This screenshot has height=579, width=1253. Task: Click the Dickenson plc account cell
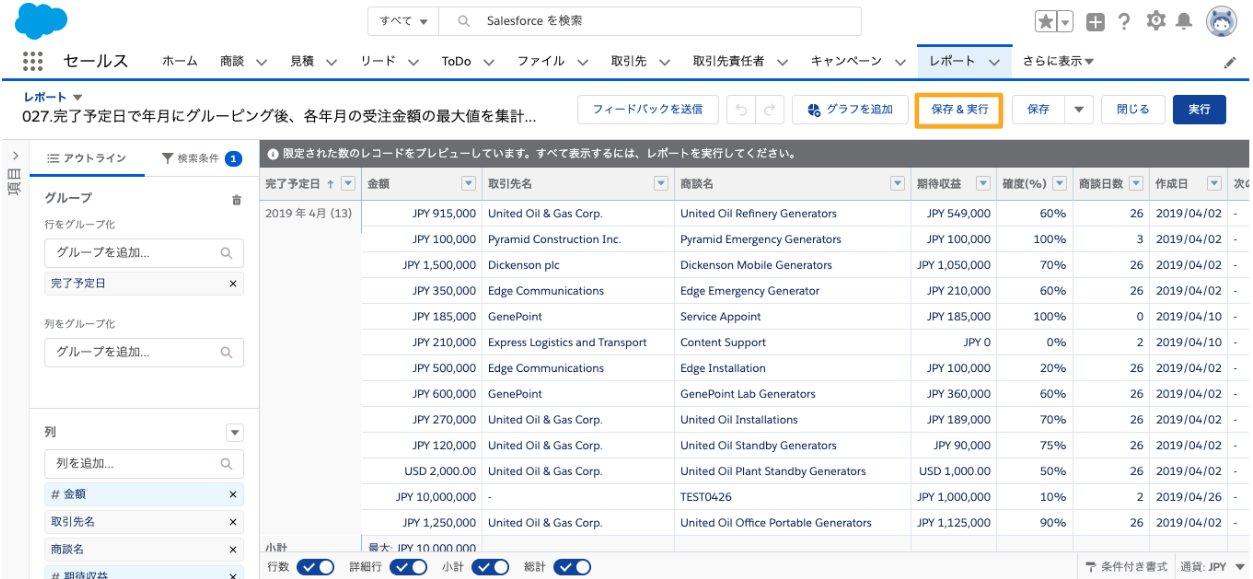(524, 265)
